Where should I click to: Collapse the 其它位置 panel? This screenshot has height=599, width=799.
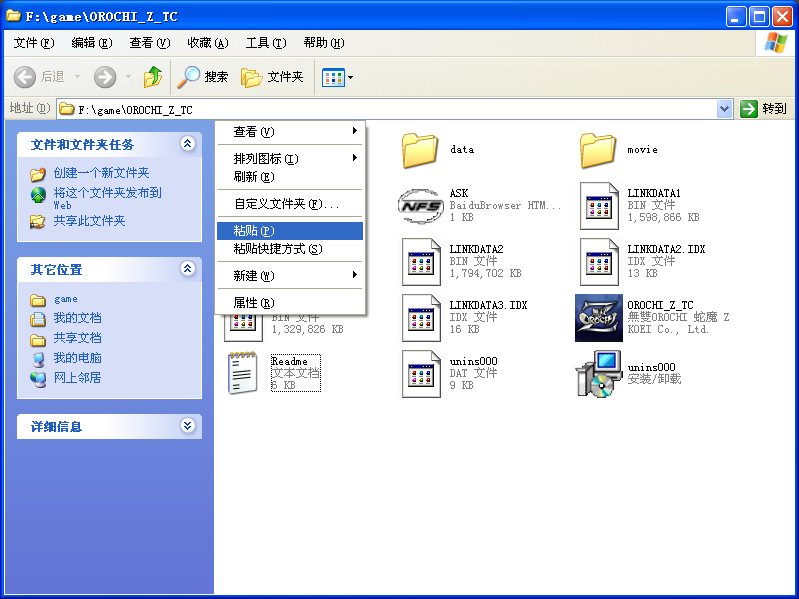click(x=187, y=269)
